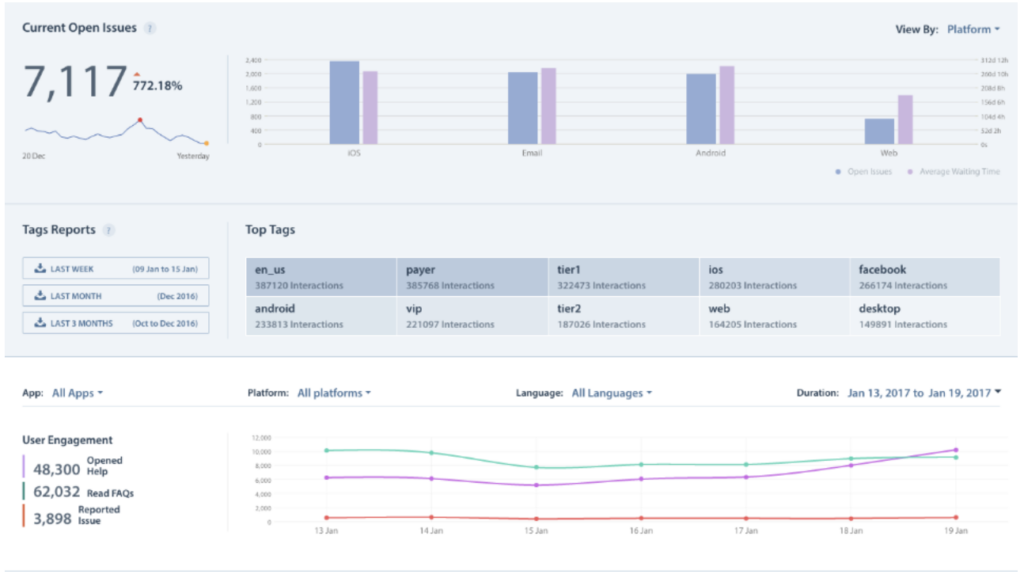Viewport: 1024px width, 578px height.
Task: Expand the All Apps dropdown
Action: click(x=77, y=394)
